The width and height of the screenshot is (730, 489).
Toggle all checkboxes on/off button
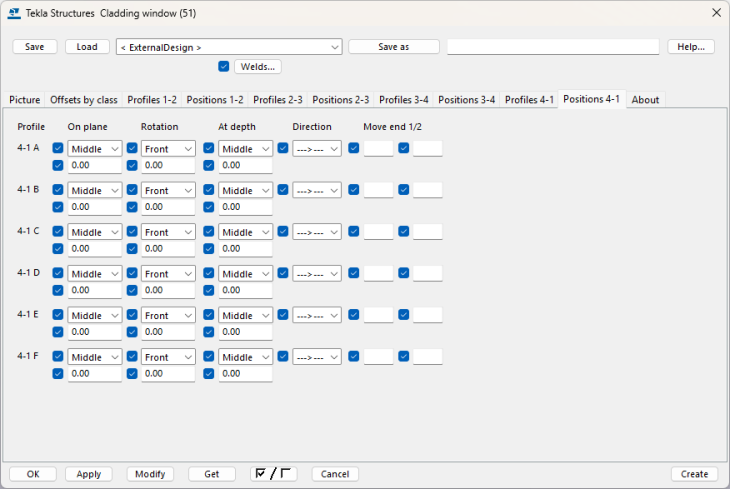click(x=274, y=474)
